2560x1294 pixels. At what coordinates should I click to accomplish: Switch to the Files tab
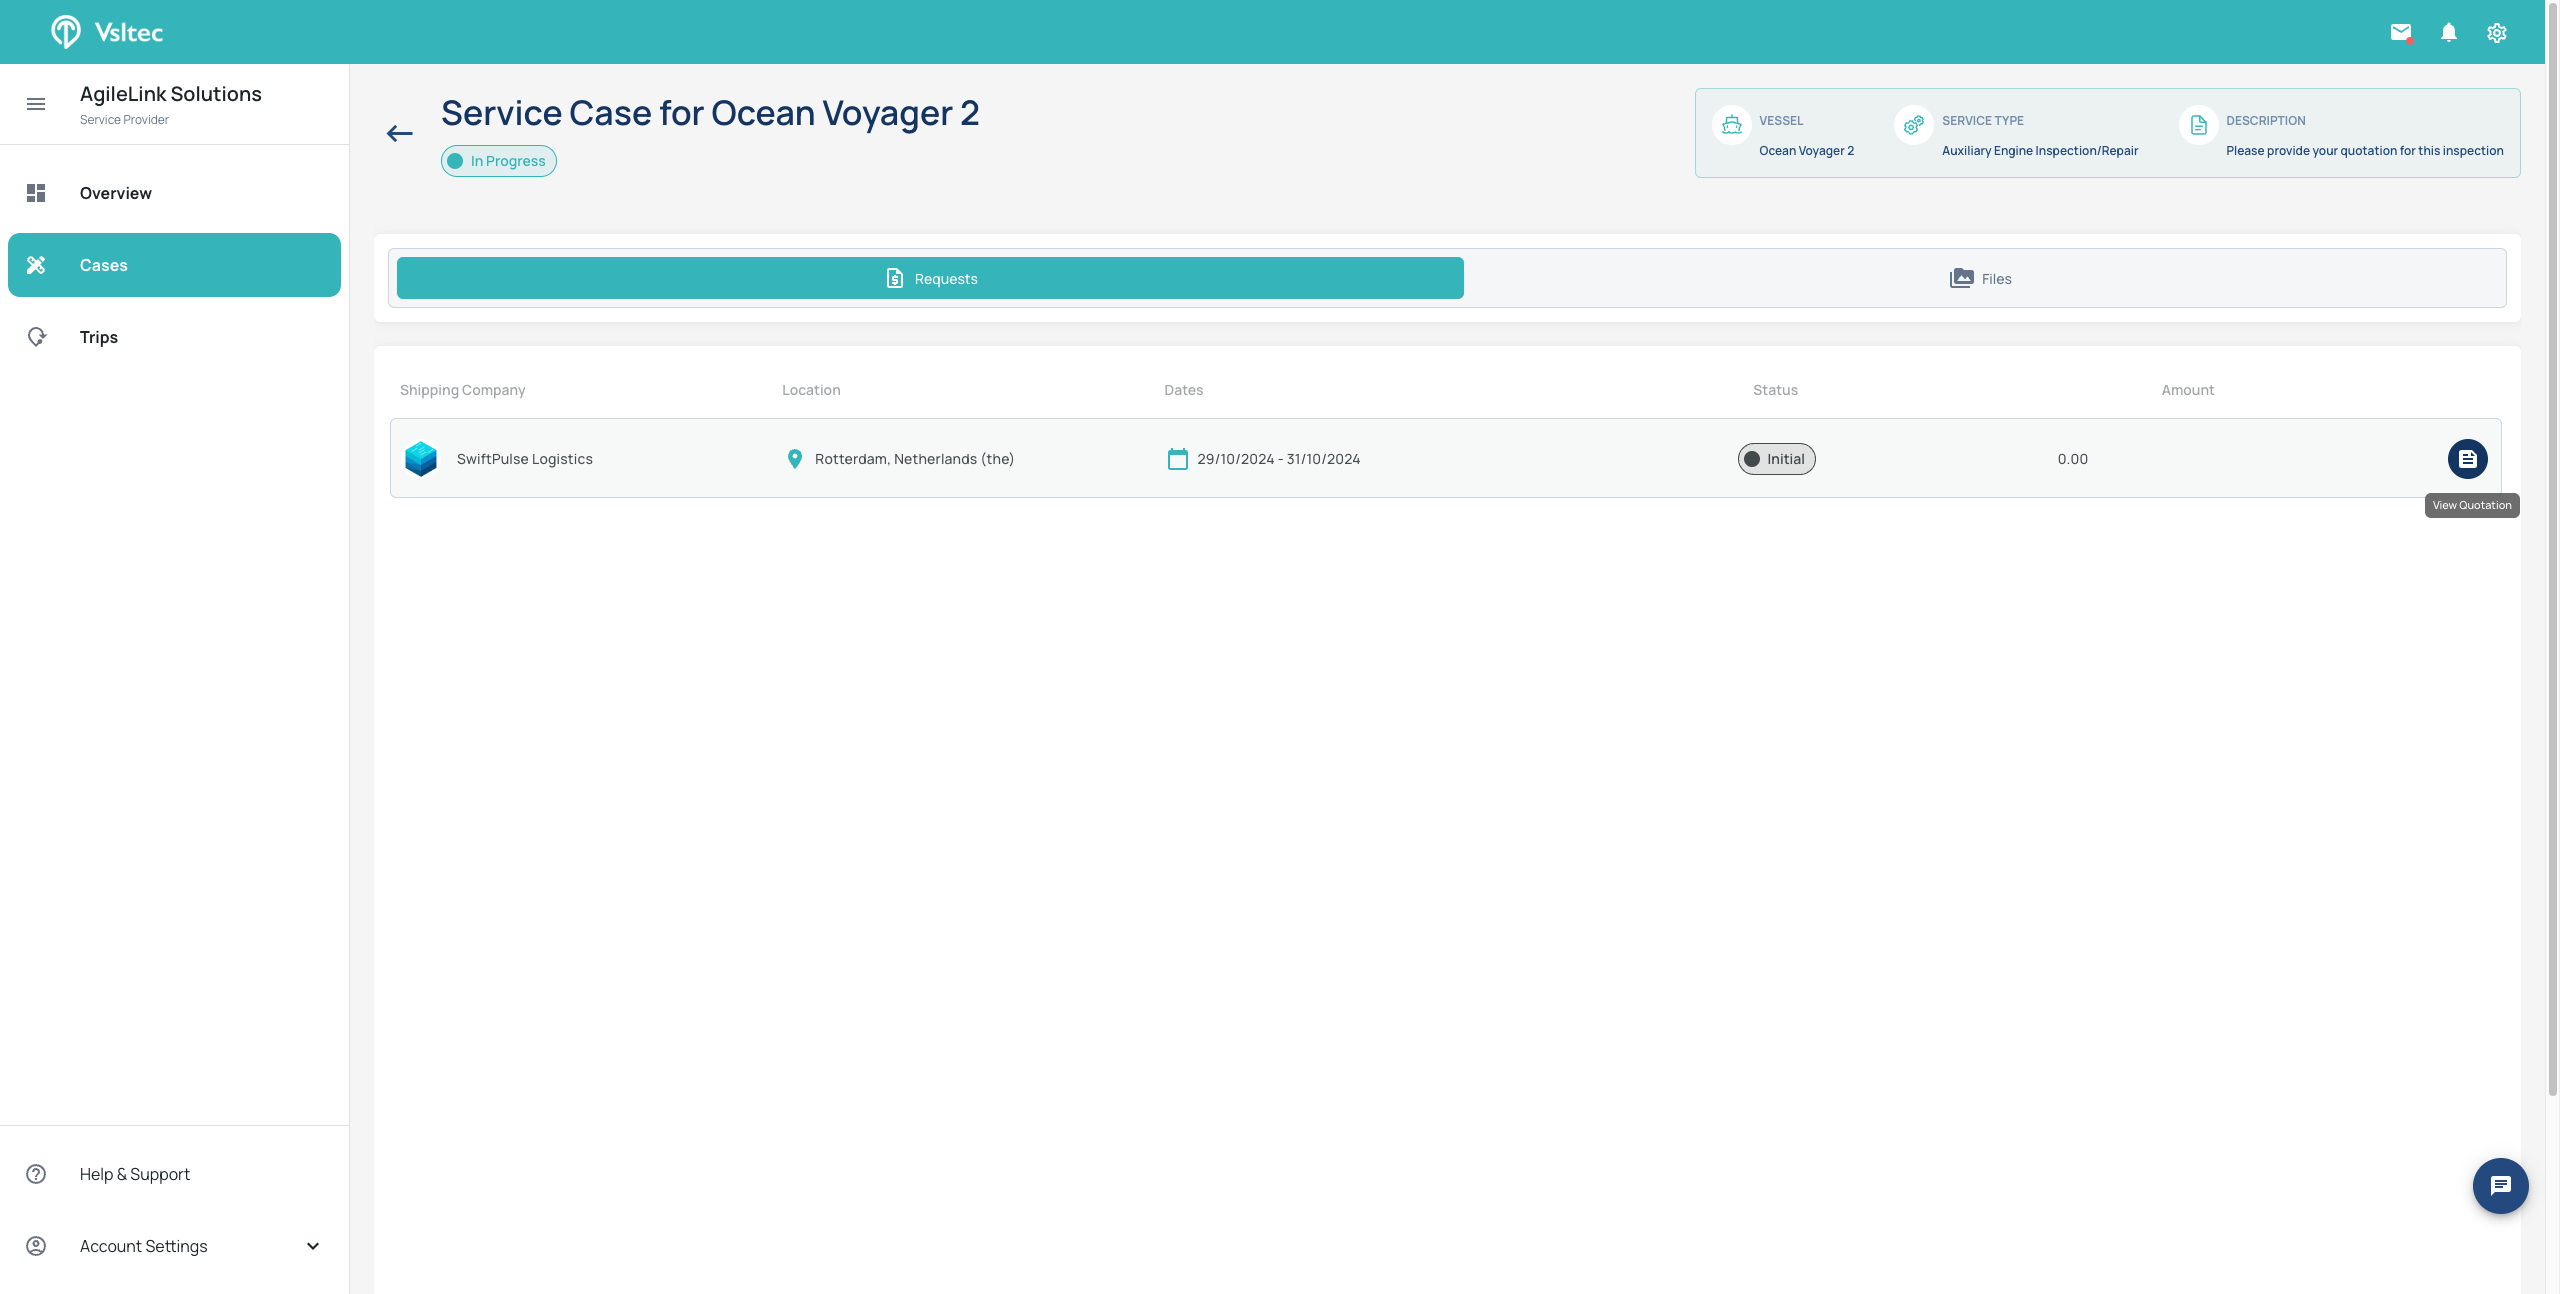pyautogui.click(x=1981, y=278)
